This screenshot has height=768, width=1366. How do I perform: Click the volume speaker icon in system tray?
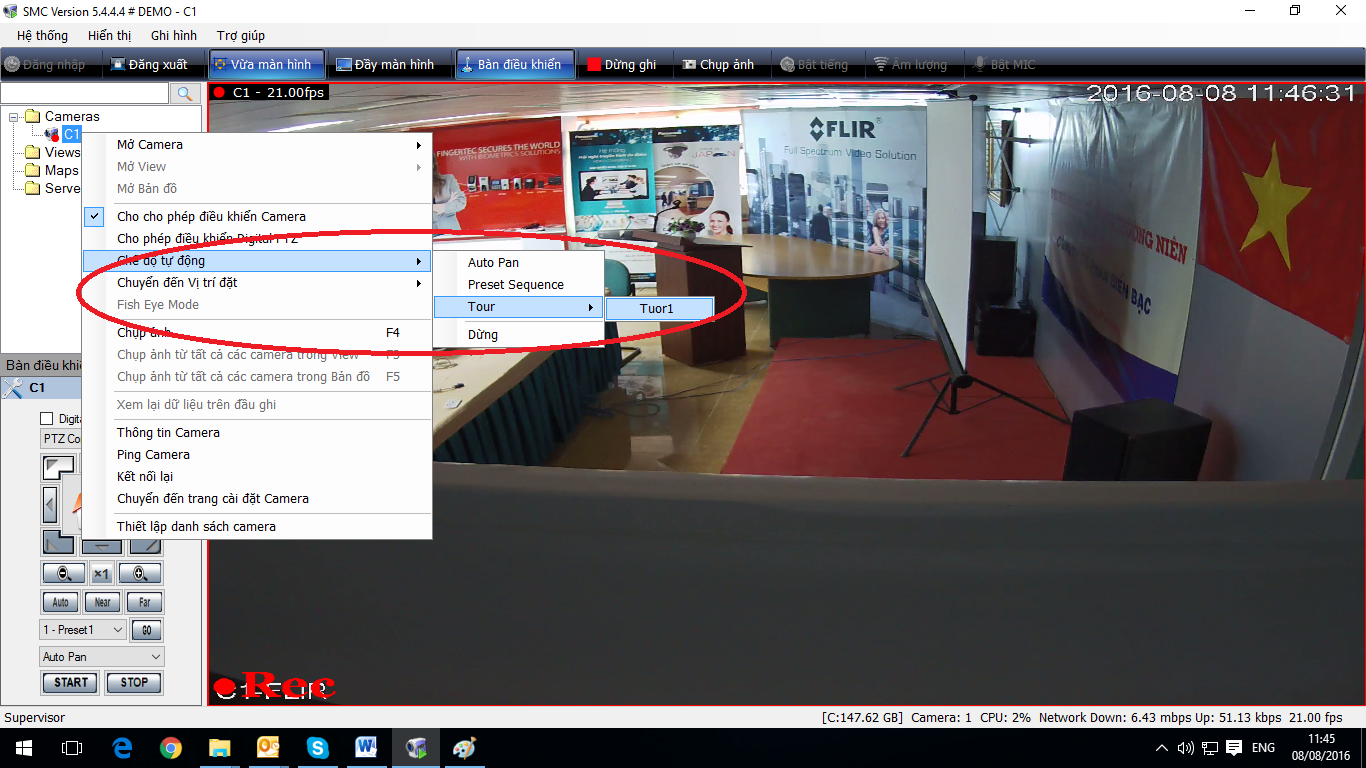1186,748
